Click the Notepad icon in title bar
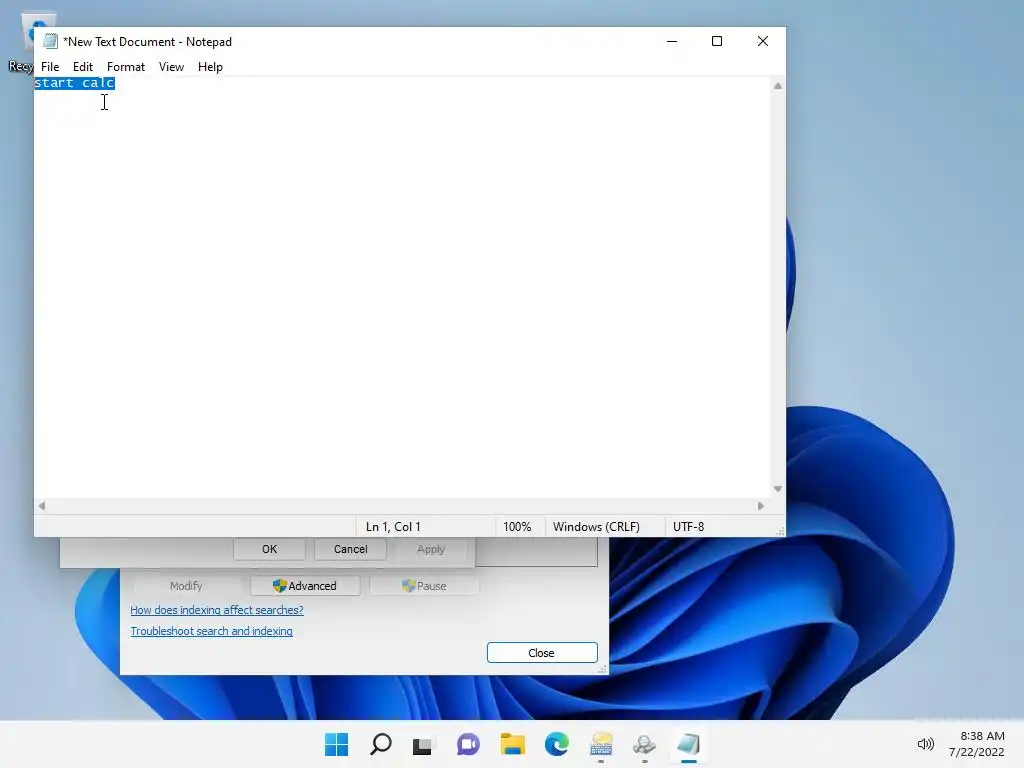The width and height of the screenshot is (1024, 768). (x=50, y=41)
